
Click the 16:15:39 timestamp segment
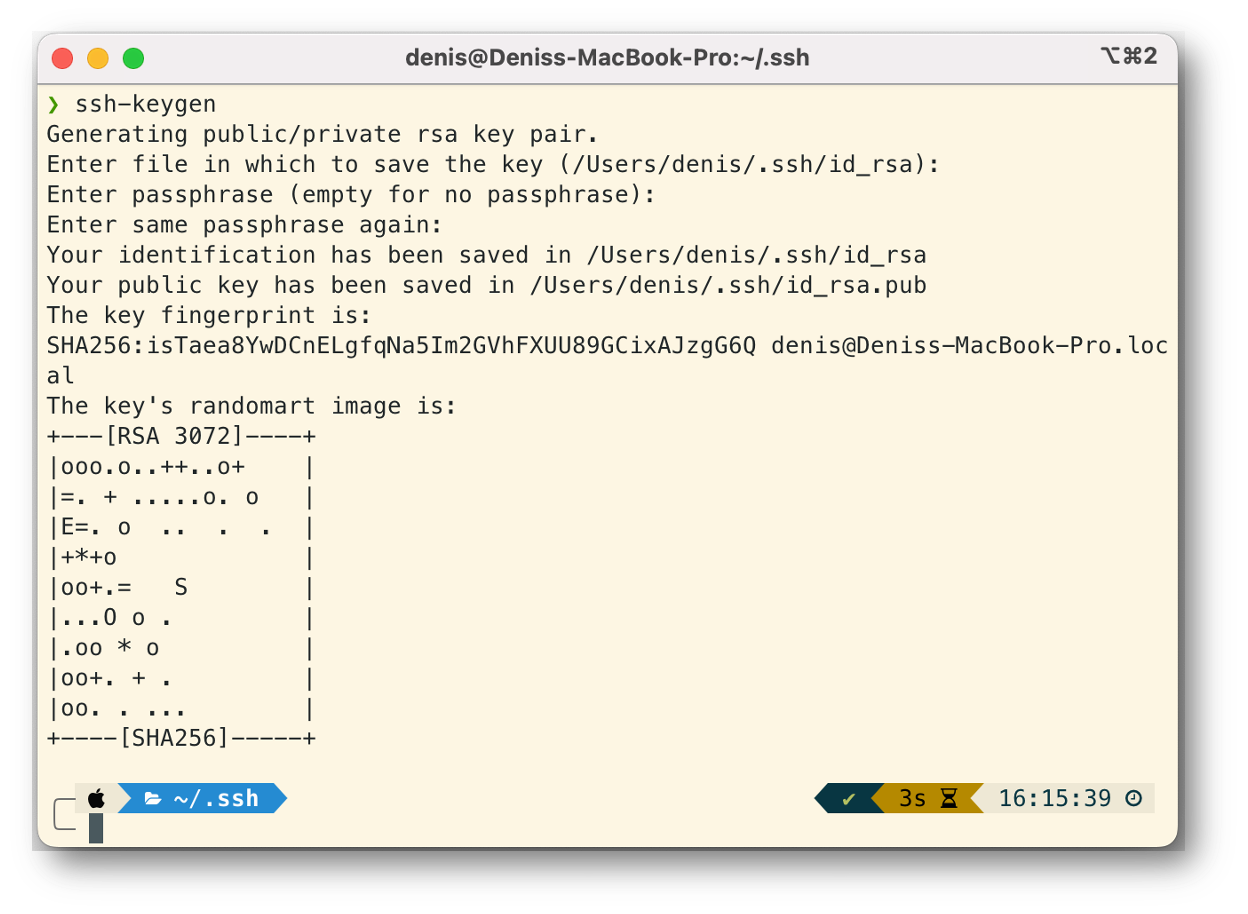coord(1055,798)
